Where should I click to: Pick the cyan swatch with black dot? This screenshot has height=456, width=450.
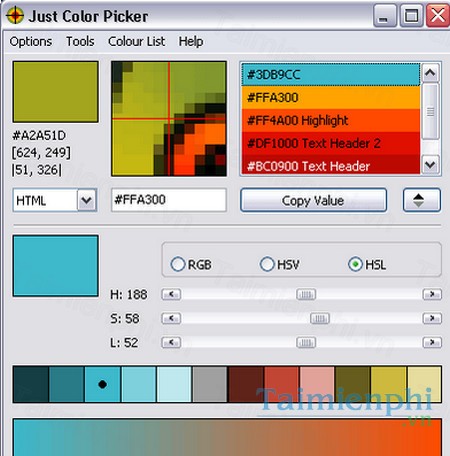102,384
